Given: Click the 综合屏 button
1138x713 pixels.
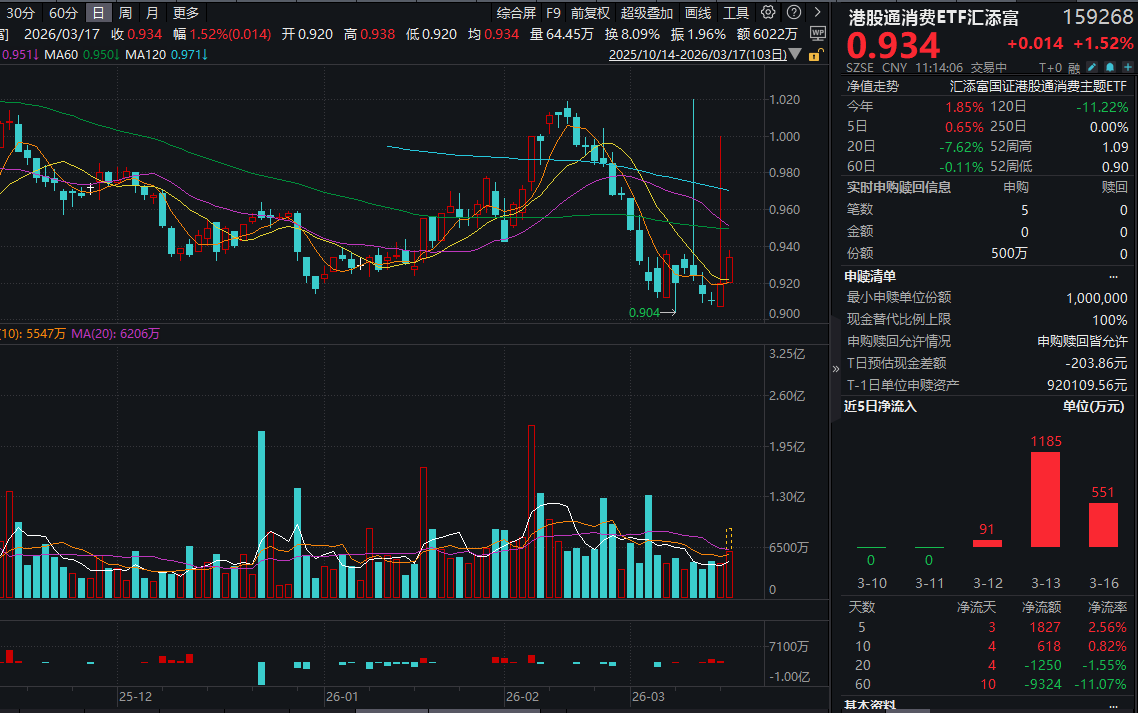Looking at the screenshot, I should [516, 13].
